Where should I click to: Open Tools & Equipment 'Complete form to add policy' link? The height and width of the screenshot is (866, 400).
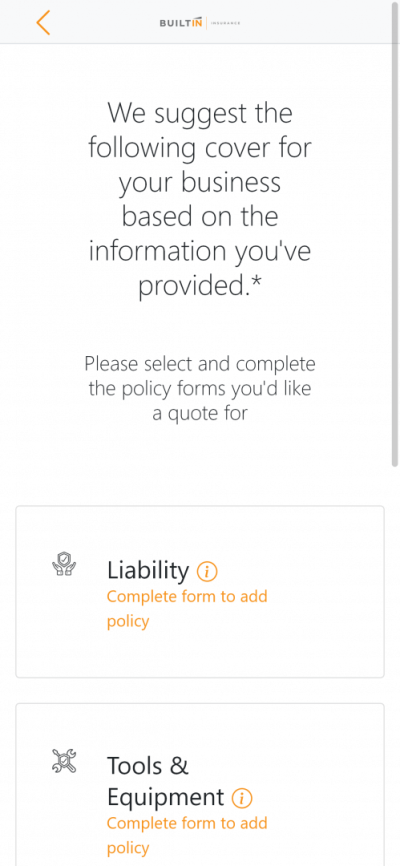pyautogui.click(x=187, y=835)
